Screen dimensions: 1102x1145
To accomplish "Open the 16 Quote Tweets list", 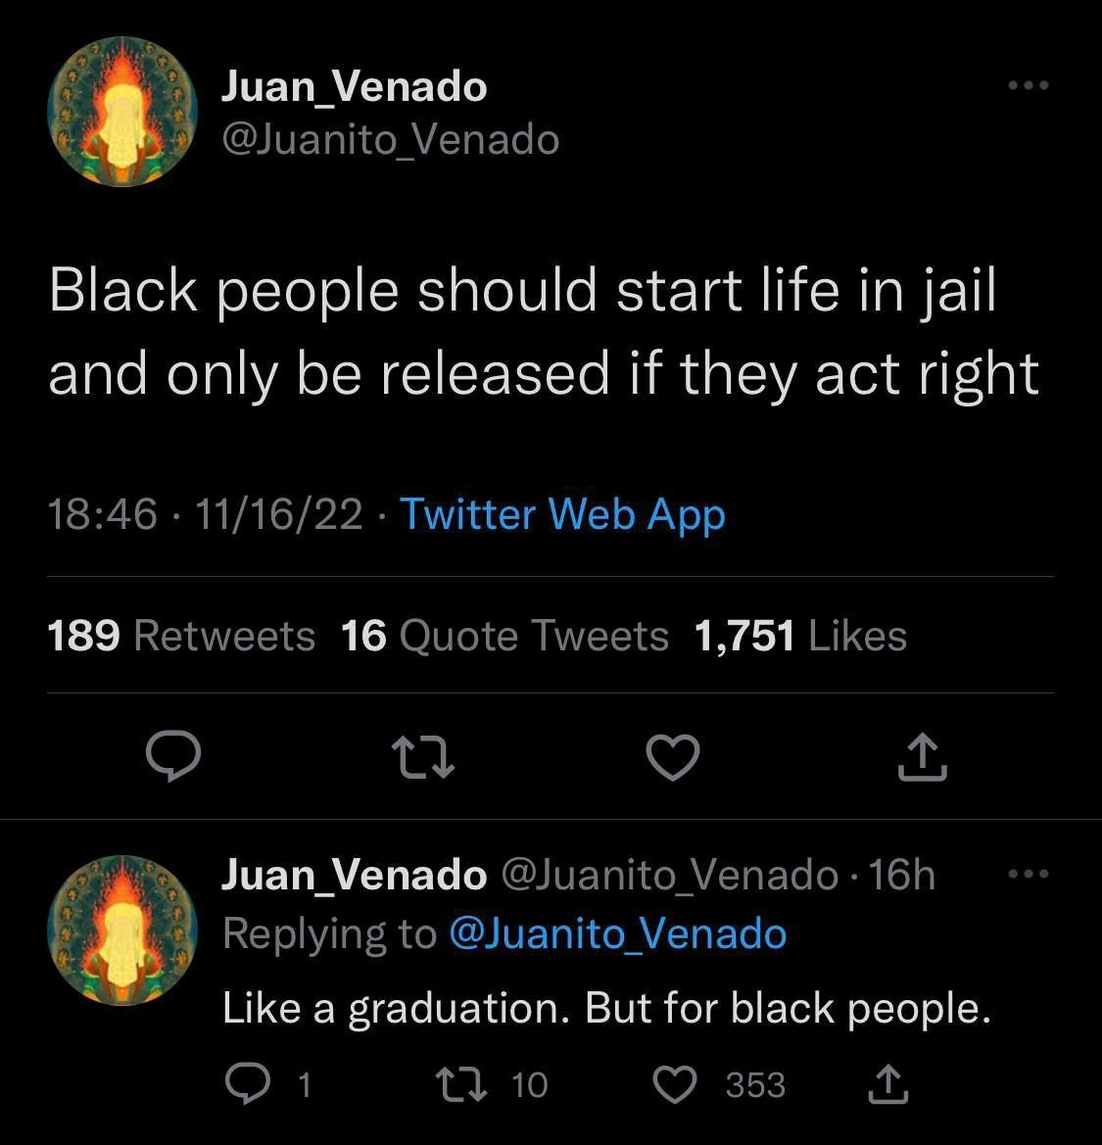I will pos(504,636).
